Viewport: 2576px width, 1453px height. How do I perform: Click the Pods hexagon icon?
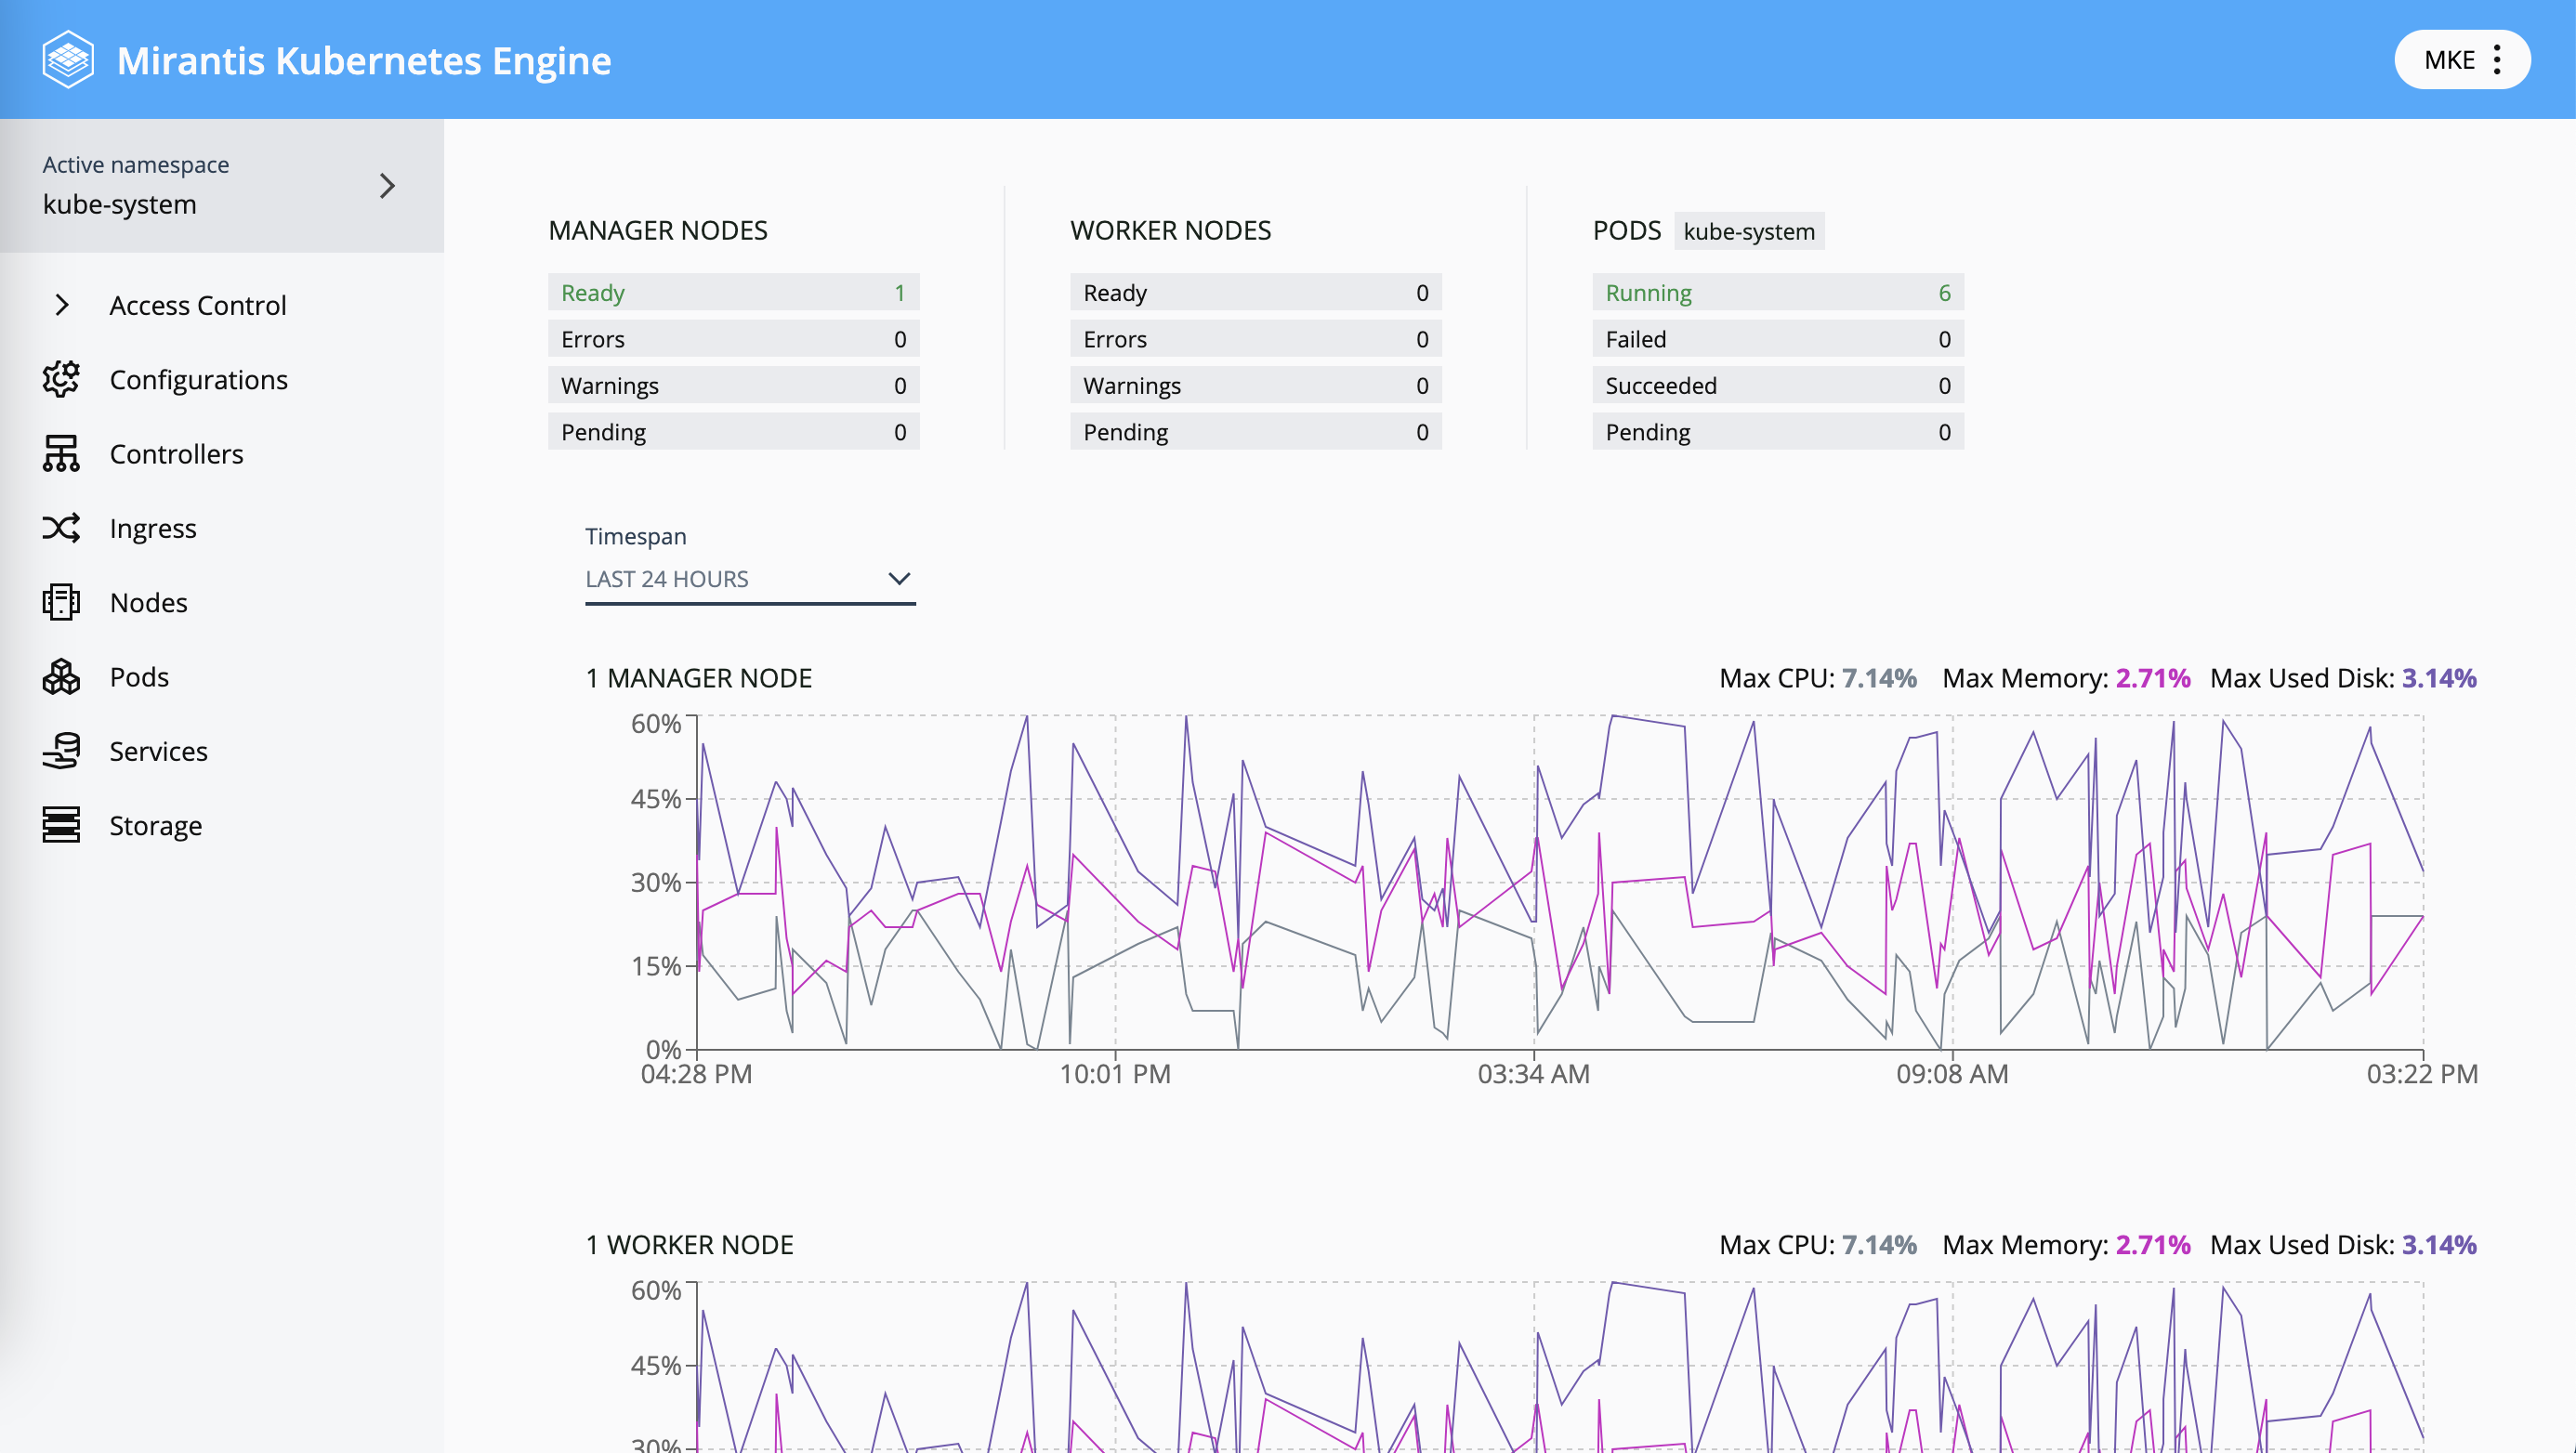click(x=60, y=676)
